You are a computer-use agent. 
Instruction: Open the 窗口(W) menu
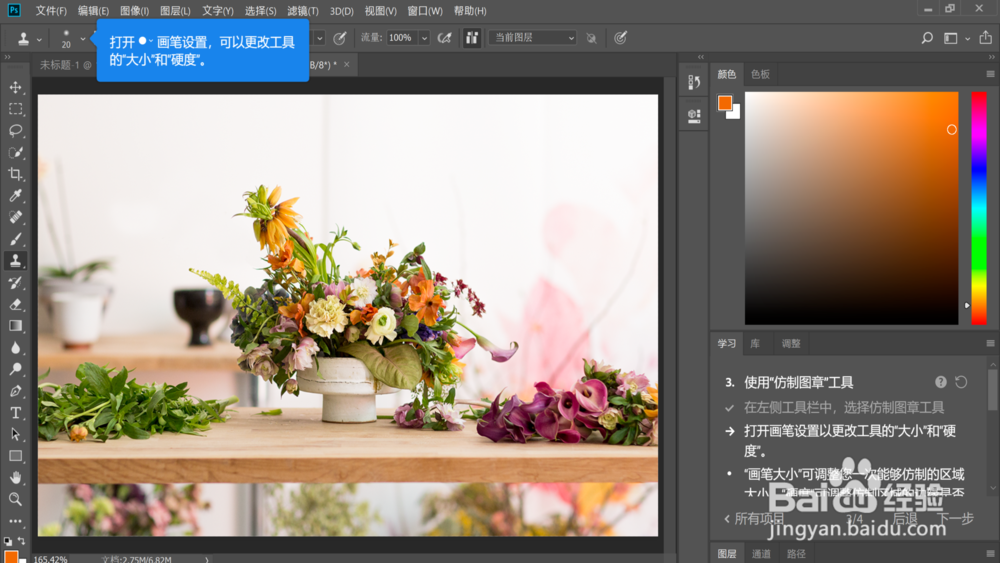pos(425,11)
